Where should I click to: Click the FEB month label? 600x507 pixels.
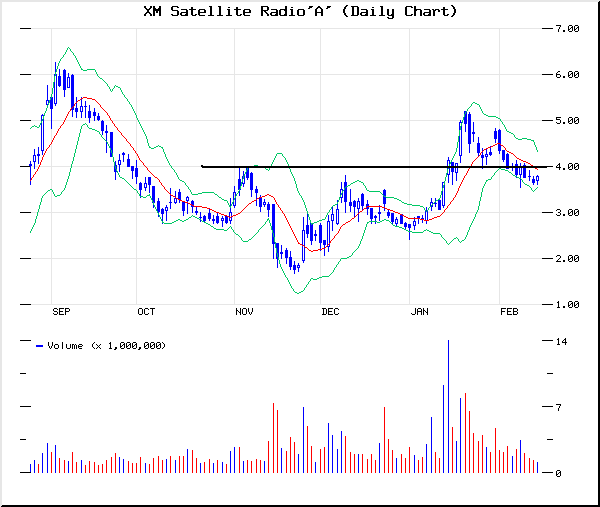509,312
